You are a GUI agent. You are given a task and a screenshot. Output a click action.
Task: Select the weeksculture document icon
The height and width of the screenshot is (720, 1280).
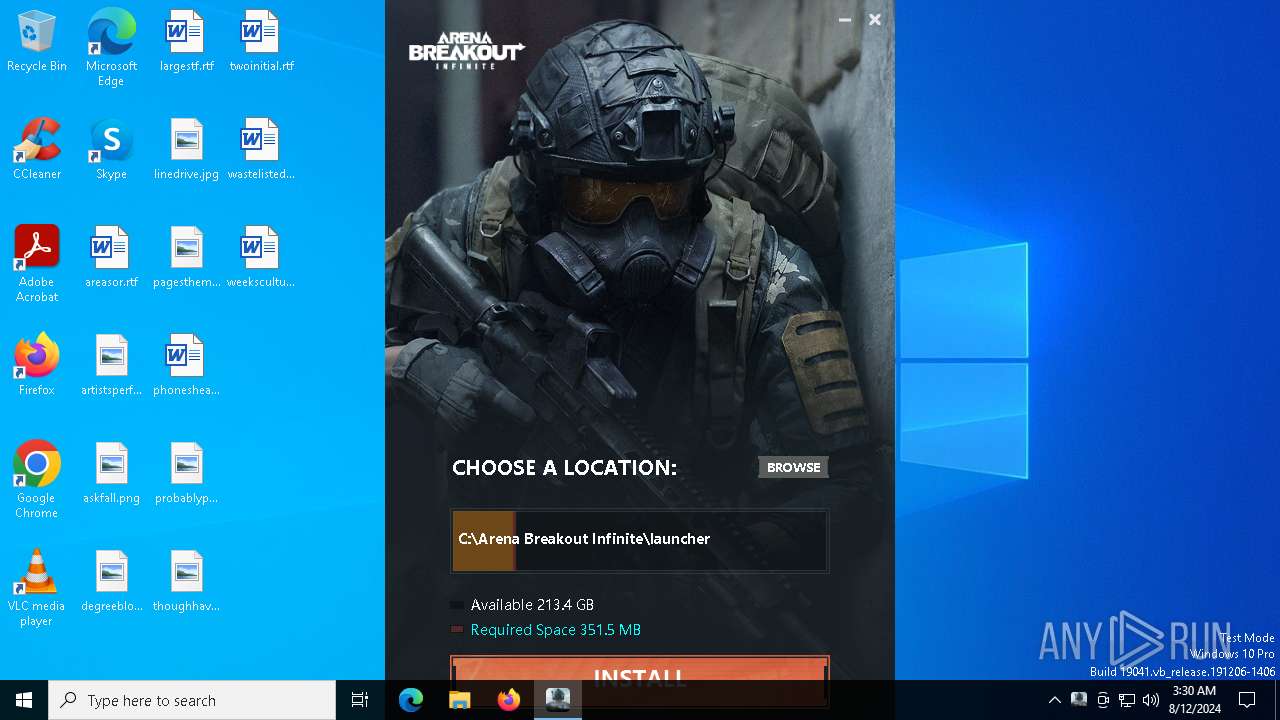tap(261, 258)
